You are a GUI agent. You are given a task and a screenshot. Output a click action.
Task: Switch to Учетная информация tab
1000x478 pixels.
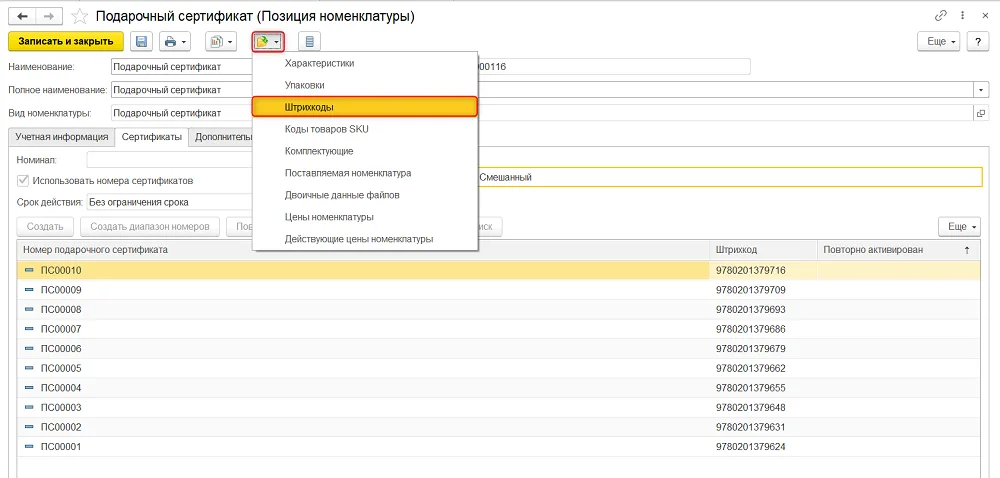click(62, 137)
